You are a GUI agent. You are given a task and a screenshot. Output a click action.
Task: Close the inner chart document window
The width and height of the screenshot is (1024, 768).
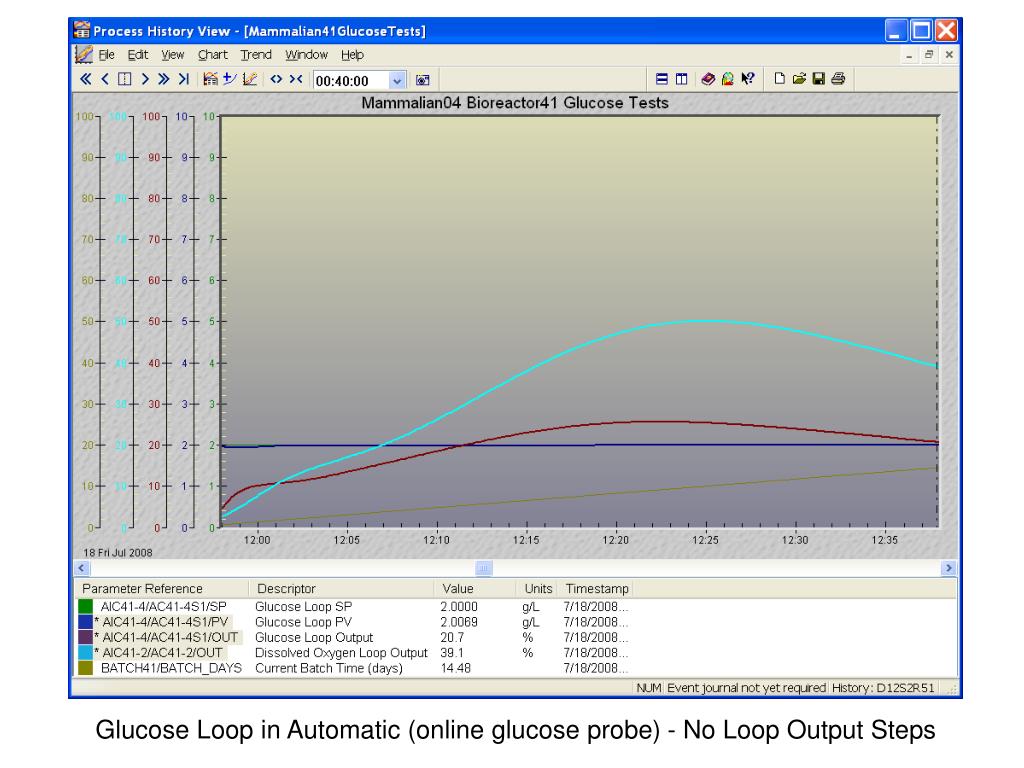[x=949, y=56]
